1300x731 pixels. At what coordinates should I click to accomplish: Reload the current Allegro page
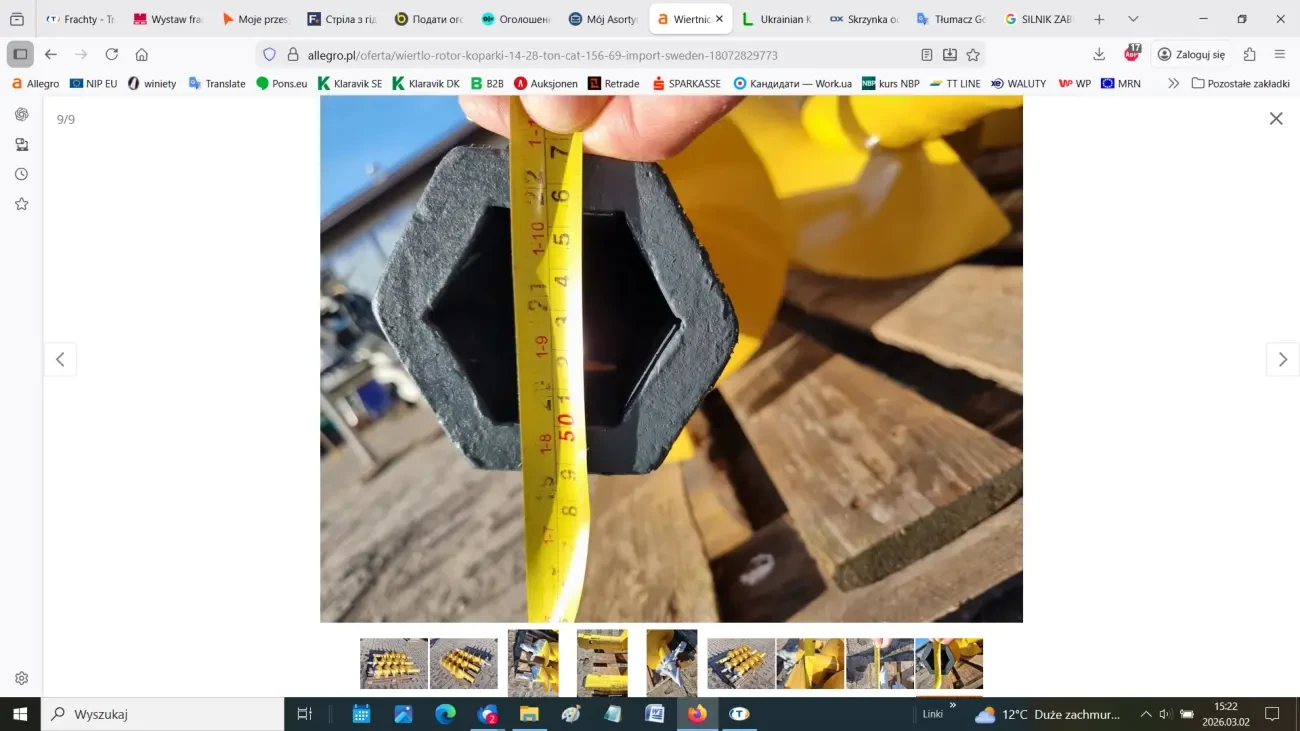pyautogui.click(x=112, y=55)
